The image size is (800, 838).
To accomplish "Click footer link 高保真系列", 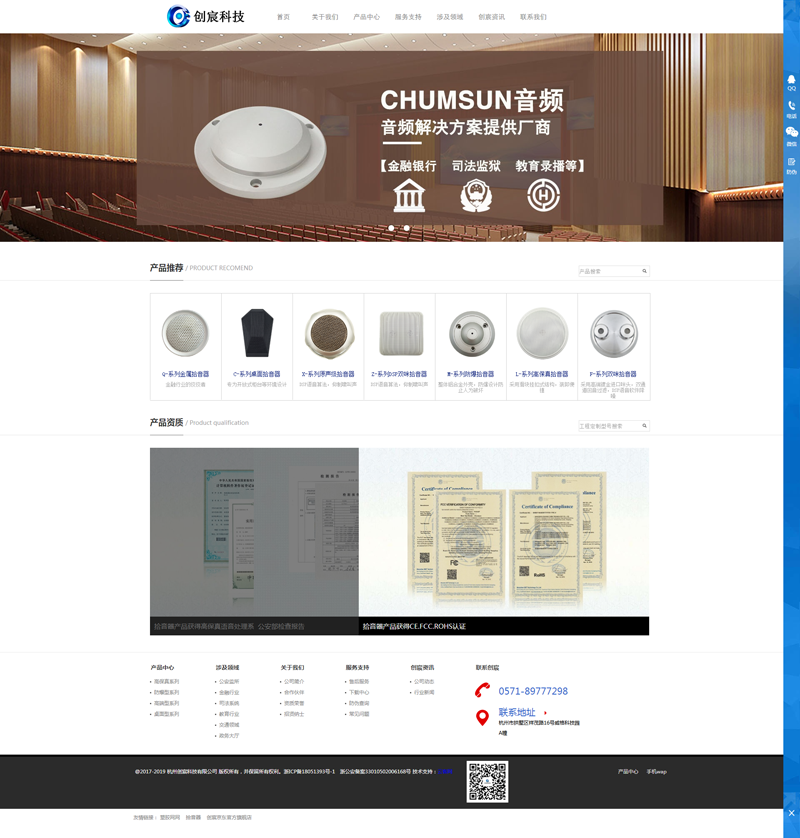I will click(166, 681).
